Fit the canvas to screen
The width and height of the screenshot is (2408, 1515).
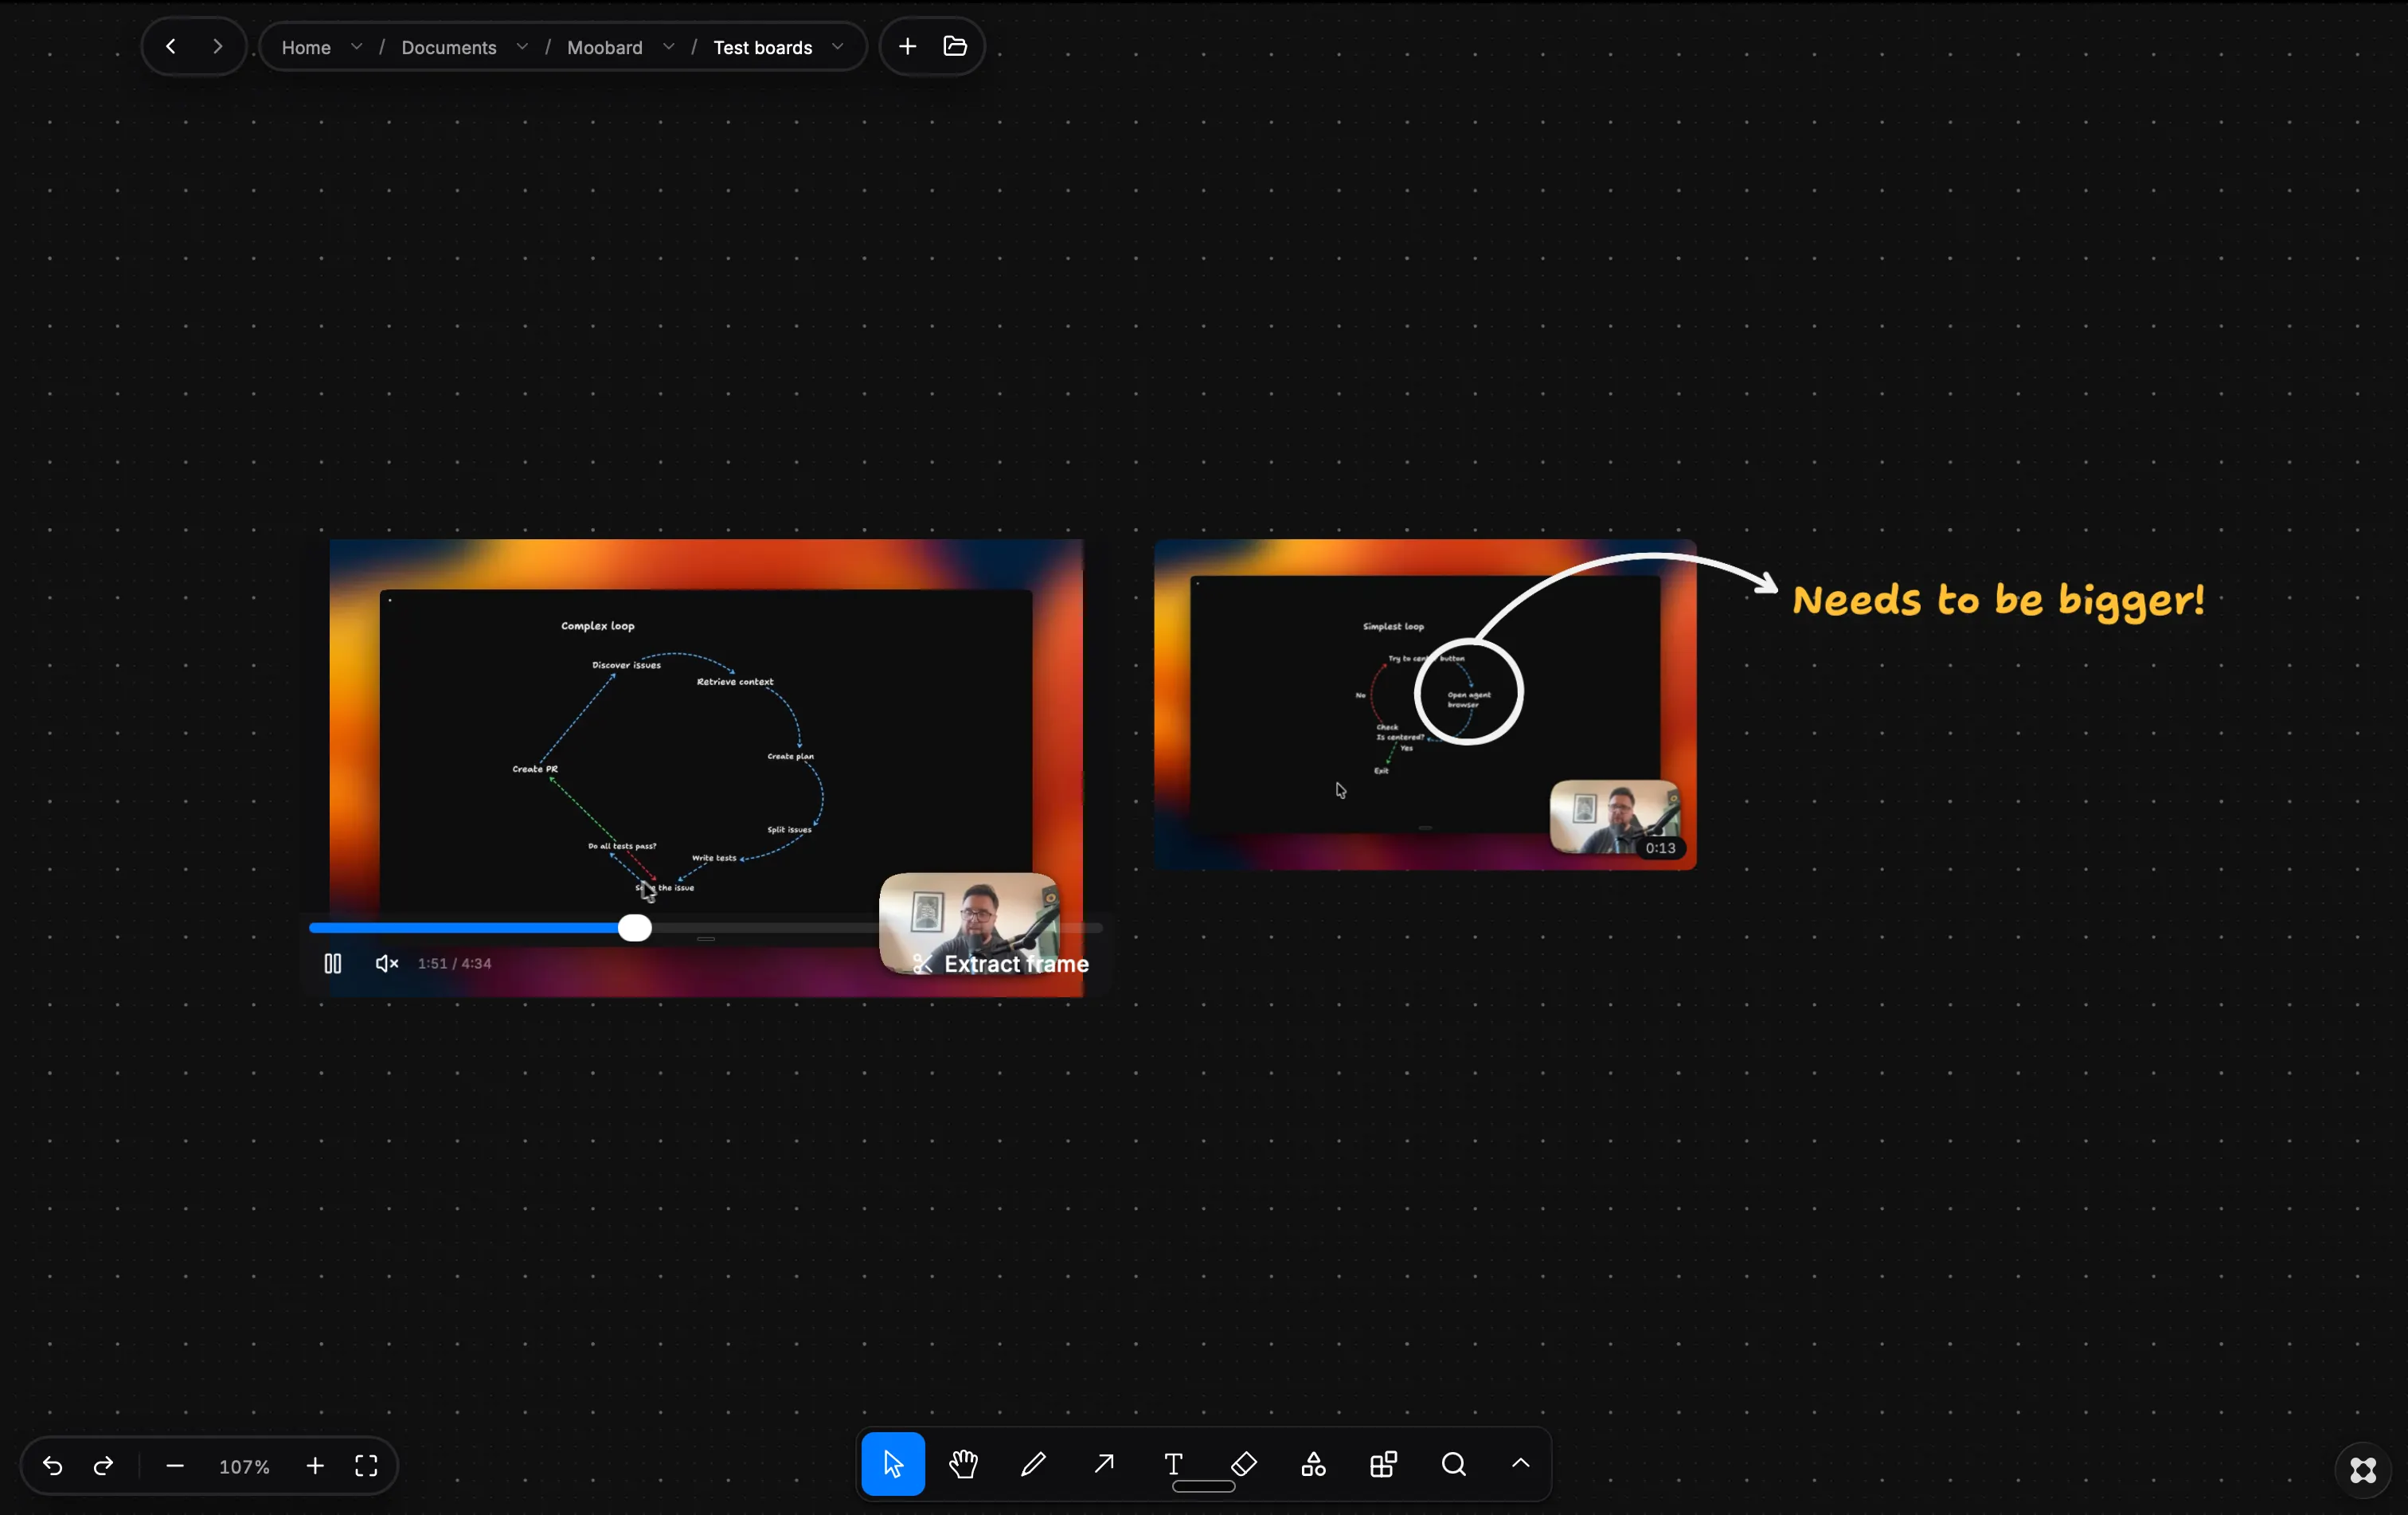[367, 1466]
